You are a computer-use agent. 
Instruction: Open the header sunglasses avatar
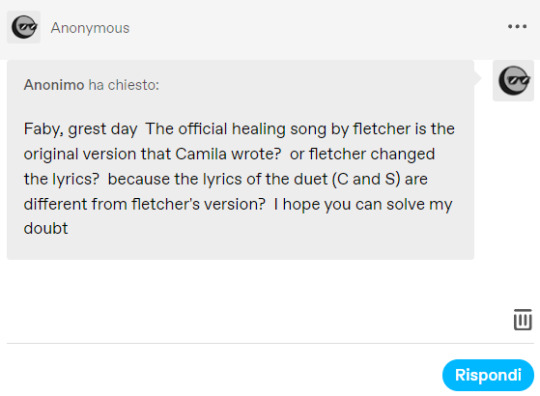(24, 27)
